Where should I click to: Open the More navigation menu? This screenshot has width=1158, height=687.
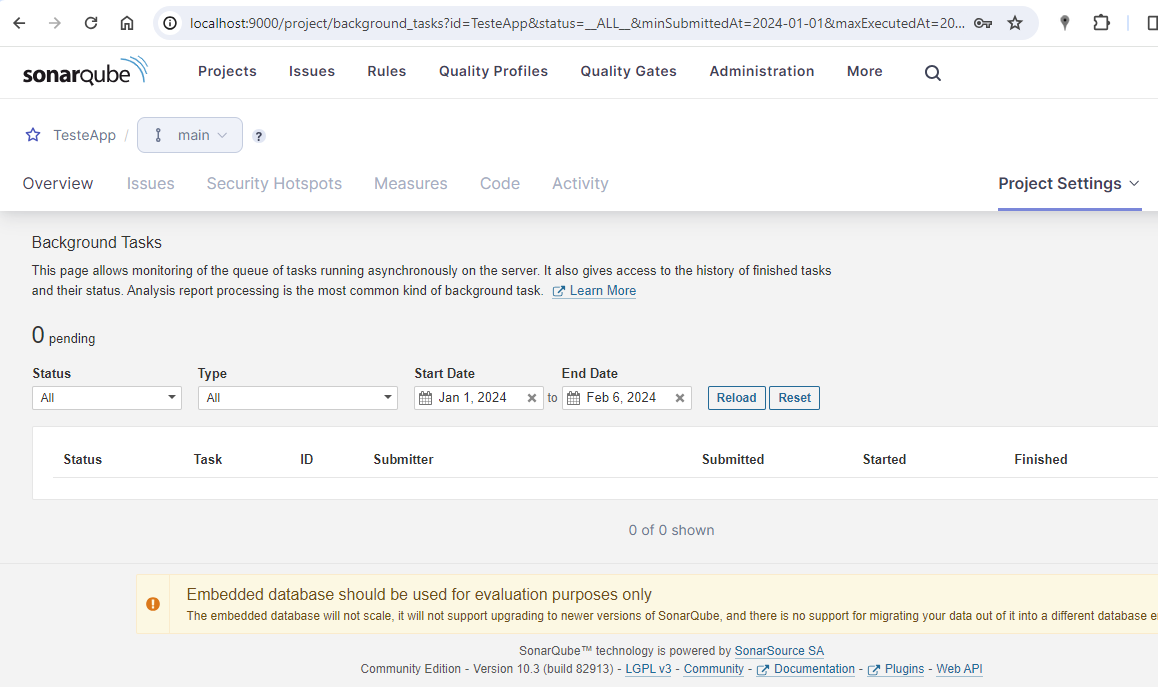864,71
